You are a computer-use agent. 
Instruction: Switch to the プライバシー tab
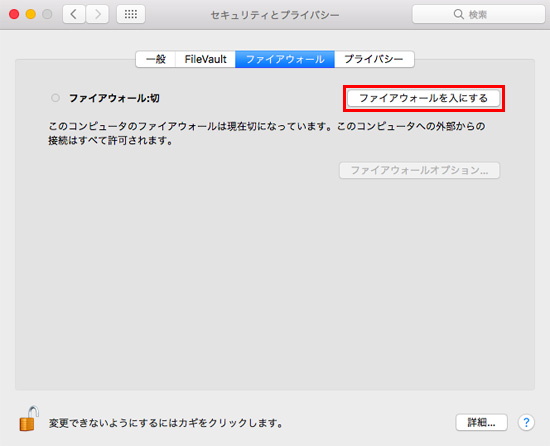pyautogui.click(x=374, y=59)
